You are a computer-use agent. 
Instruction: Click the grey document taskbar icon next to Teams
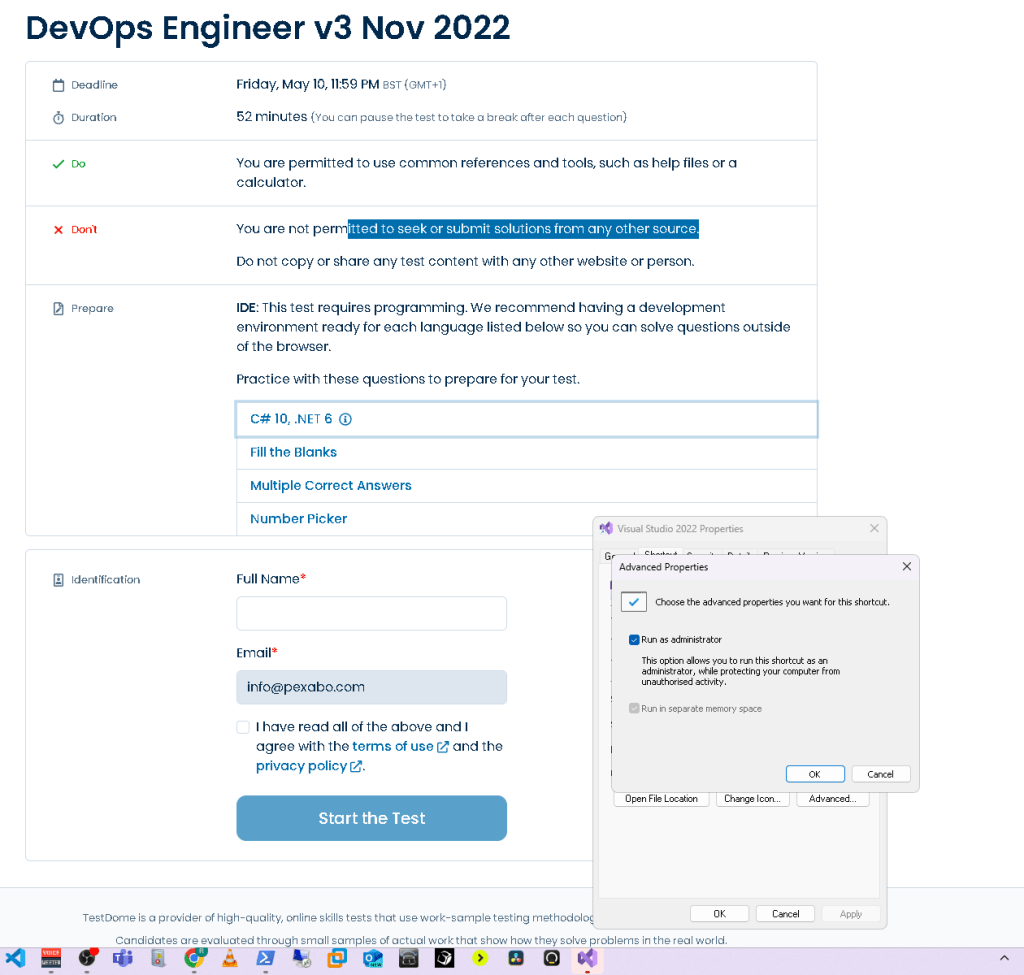coord(158,958)
